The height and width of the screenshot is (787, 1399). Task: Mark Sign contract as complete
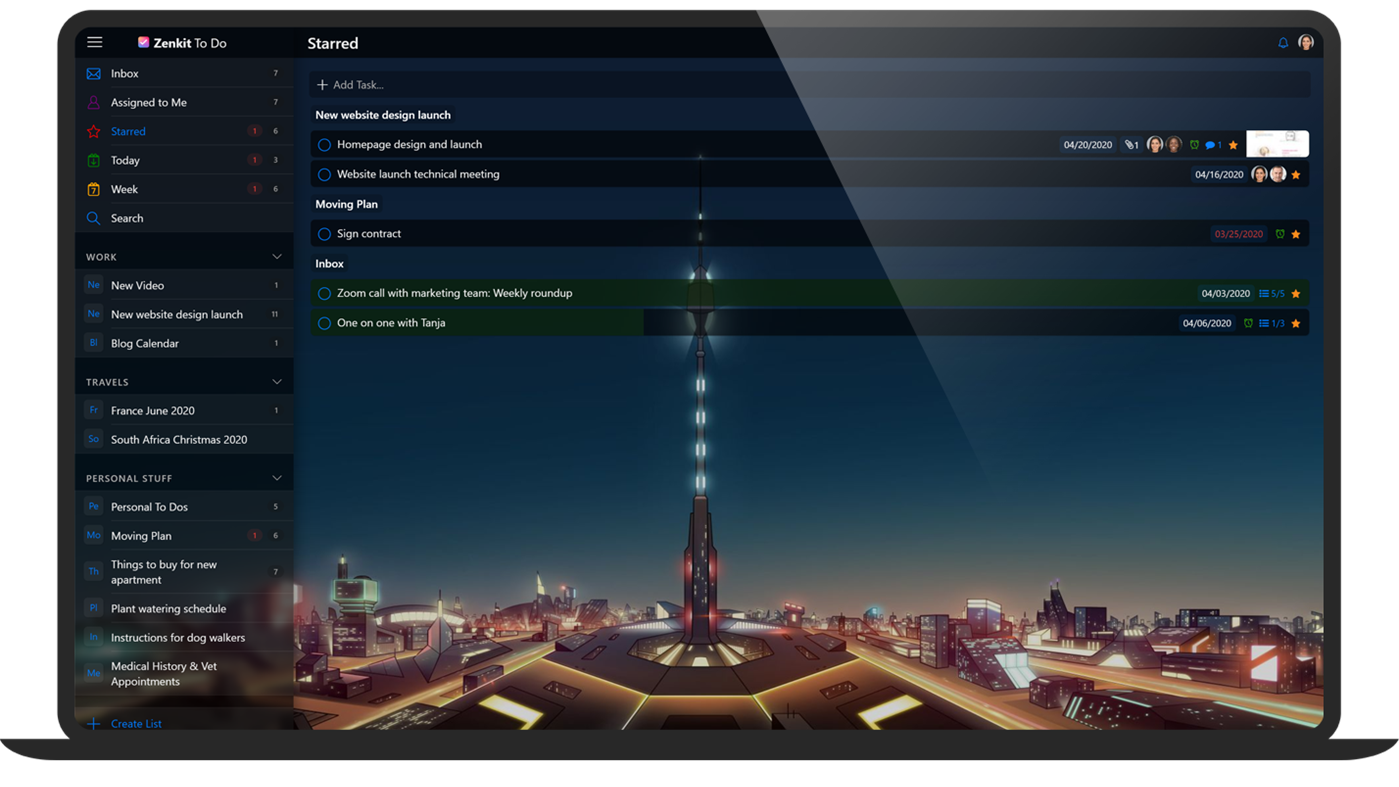(323, 233)
